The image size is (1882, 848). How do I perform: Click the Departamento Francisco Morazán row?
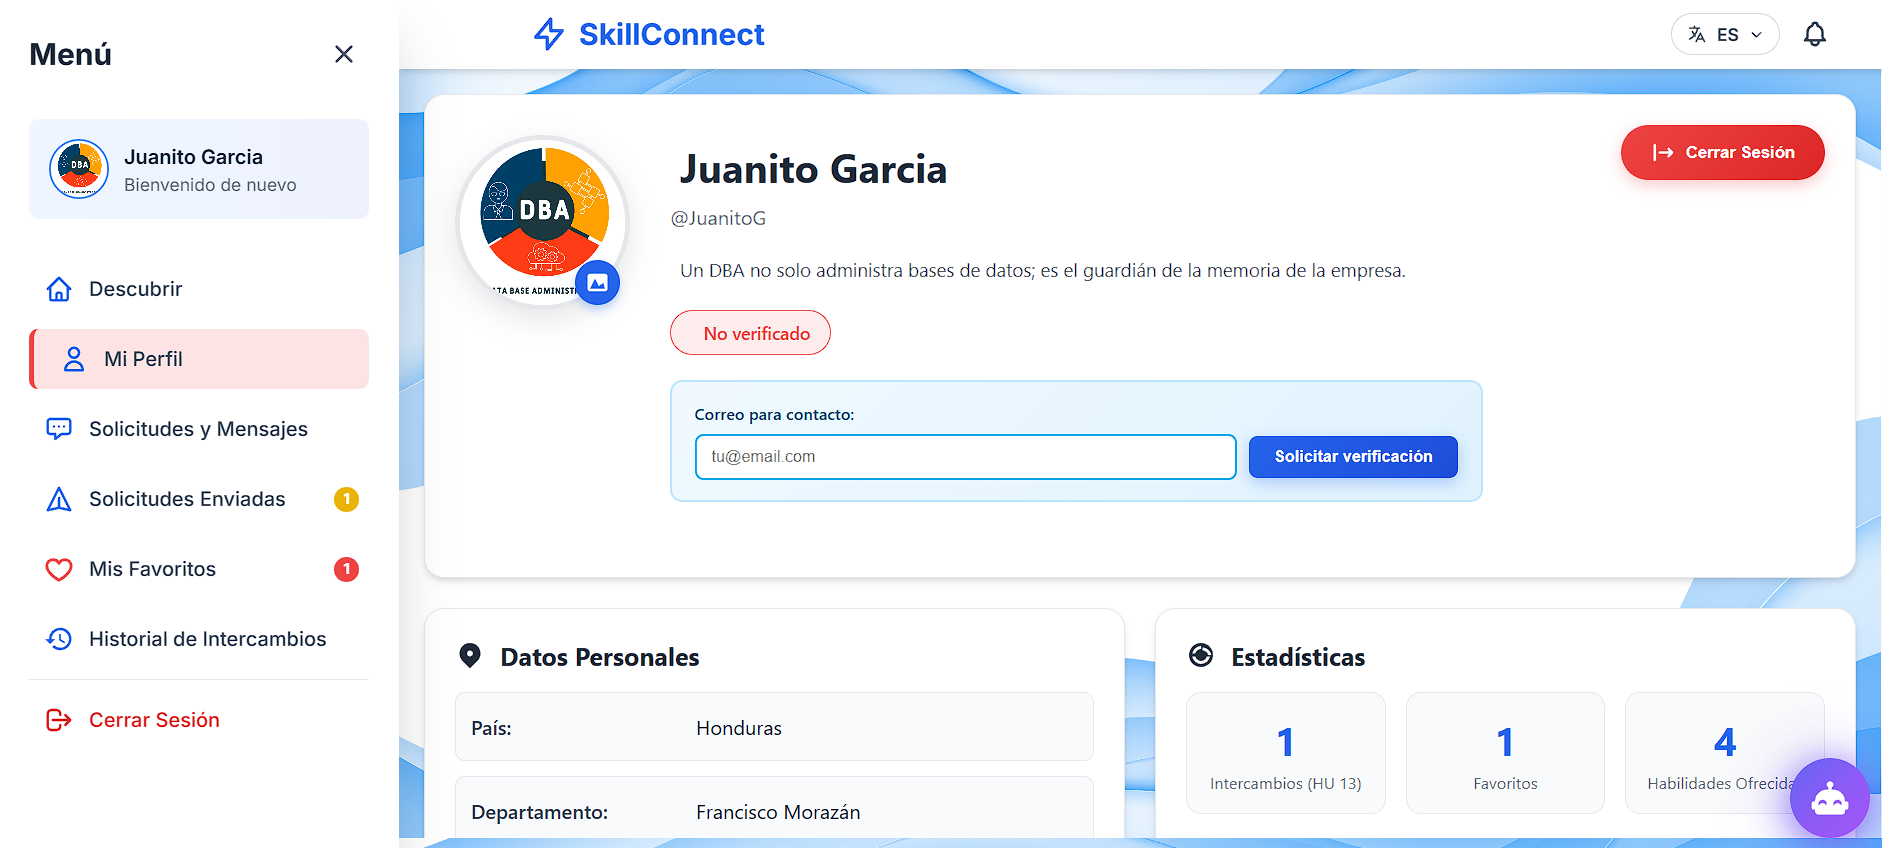click(x=774, y=808)
